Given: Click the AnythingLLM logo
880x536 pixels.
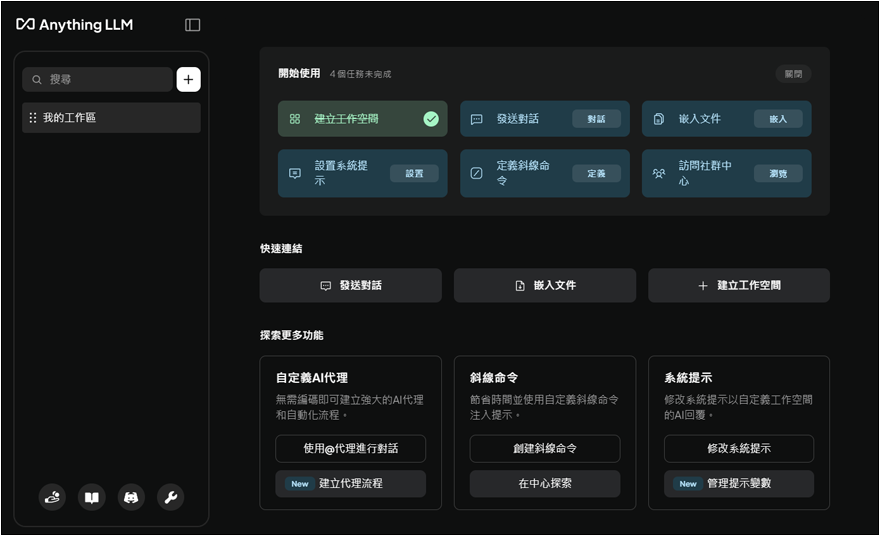Looking at the screenshot, I should (x=75, y=25).
